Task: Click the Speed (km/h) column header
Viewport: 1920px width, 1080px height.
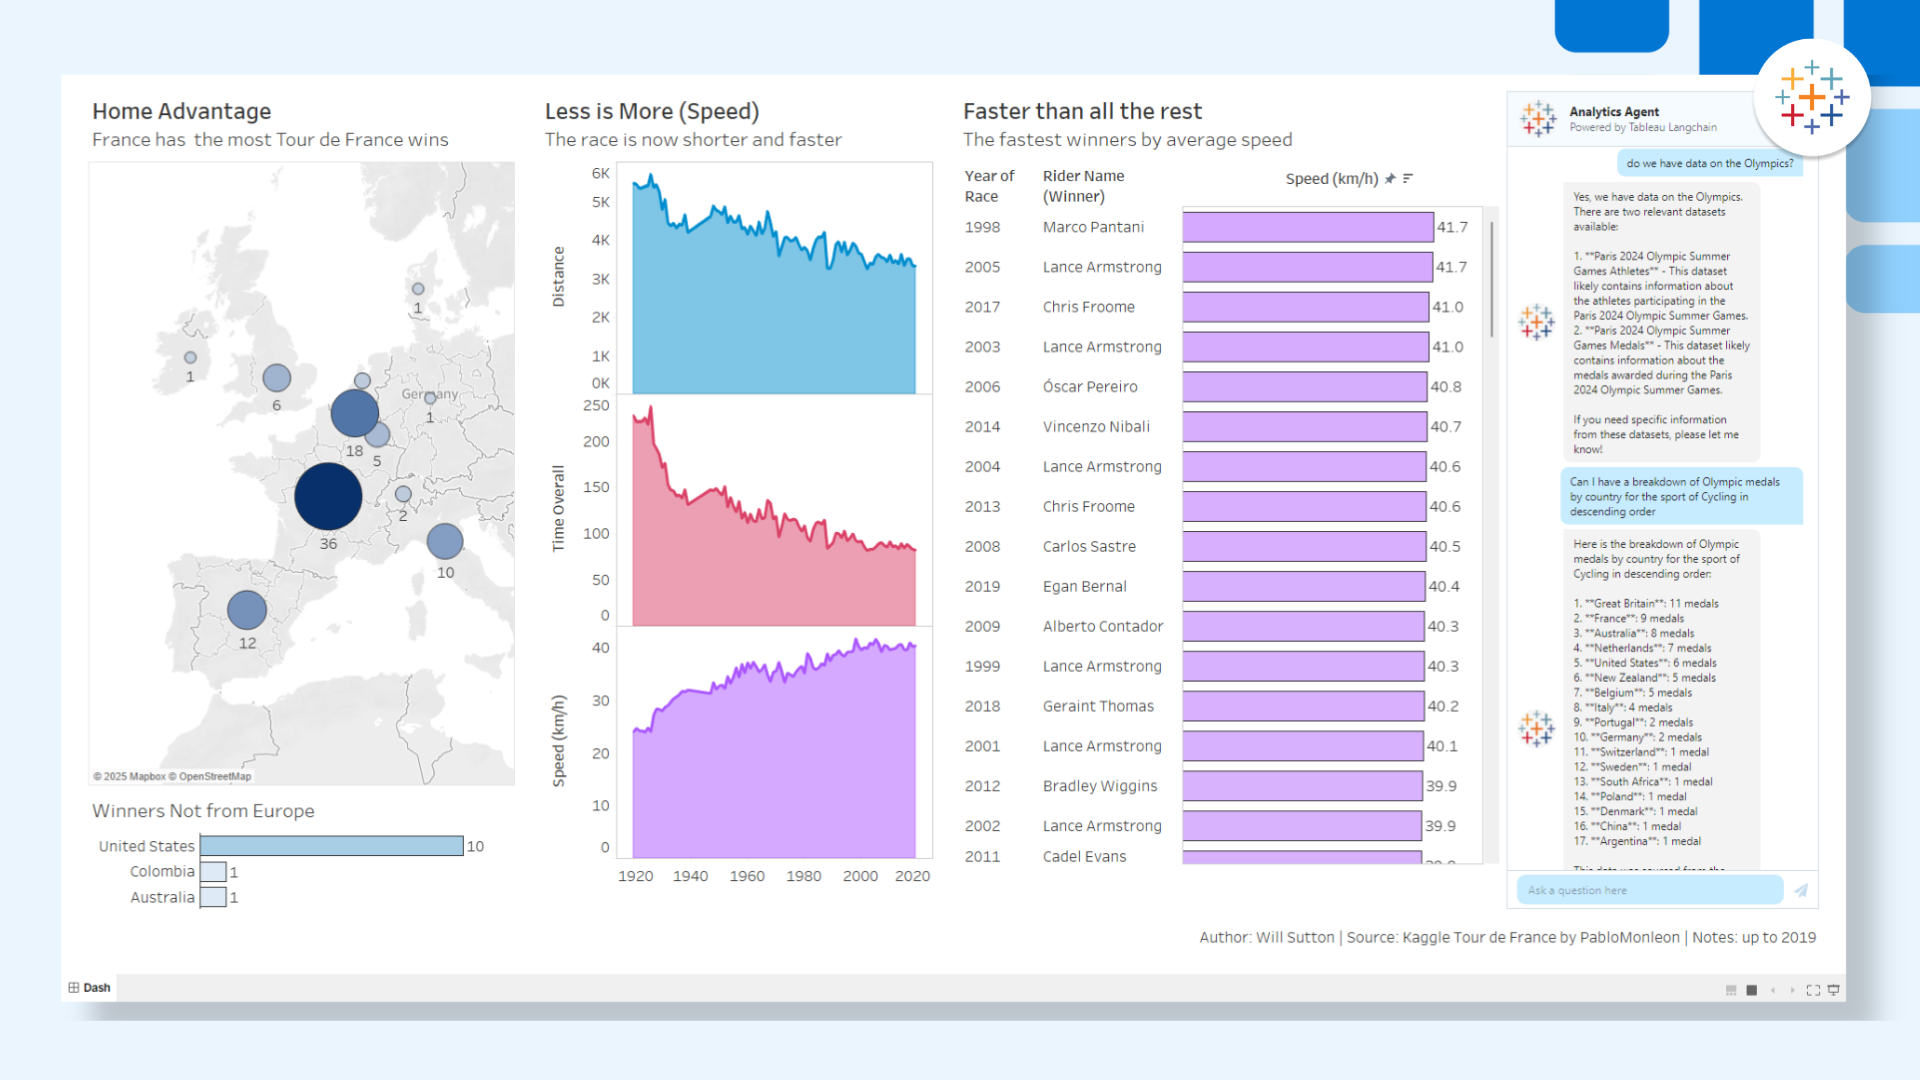Action: [1331, 179]
